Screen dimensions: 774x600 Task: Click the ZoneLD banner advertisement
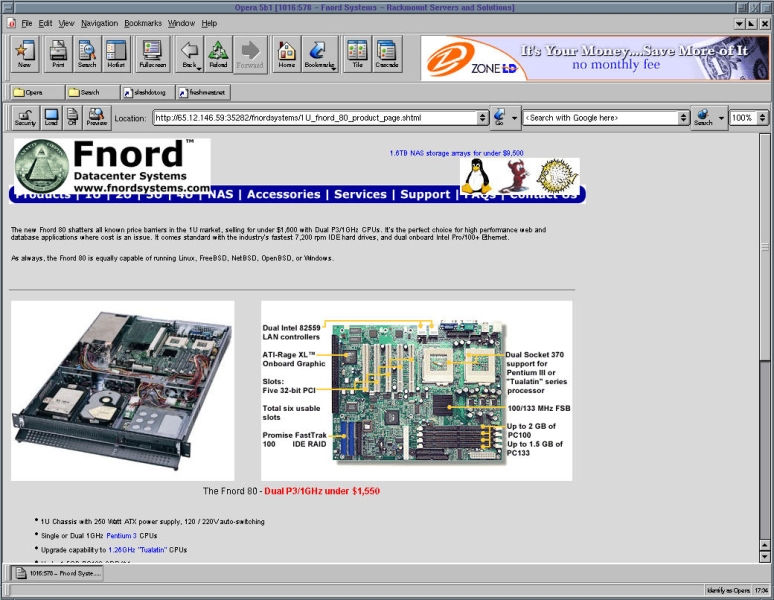click(594, 58)
